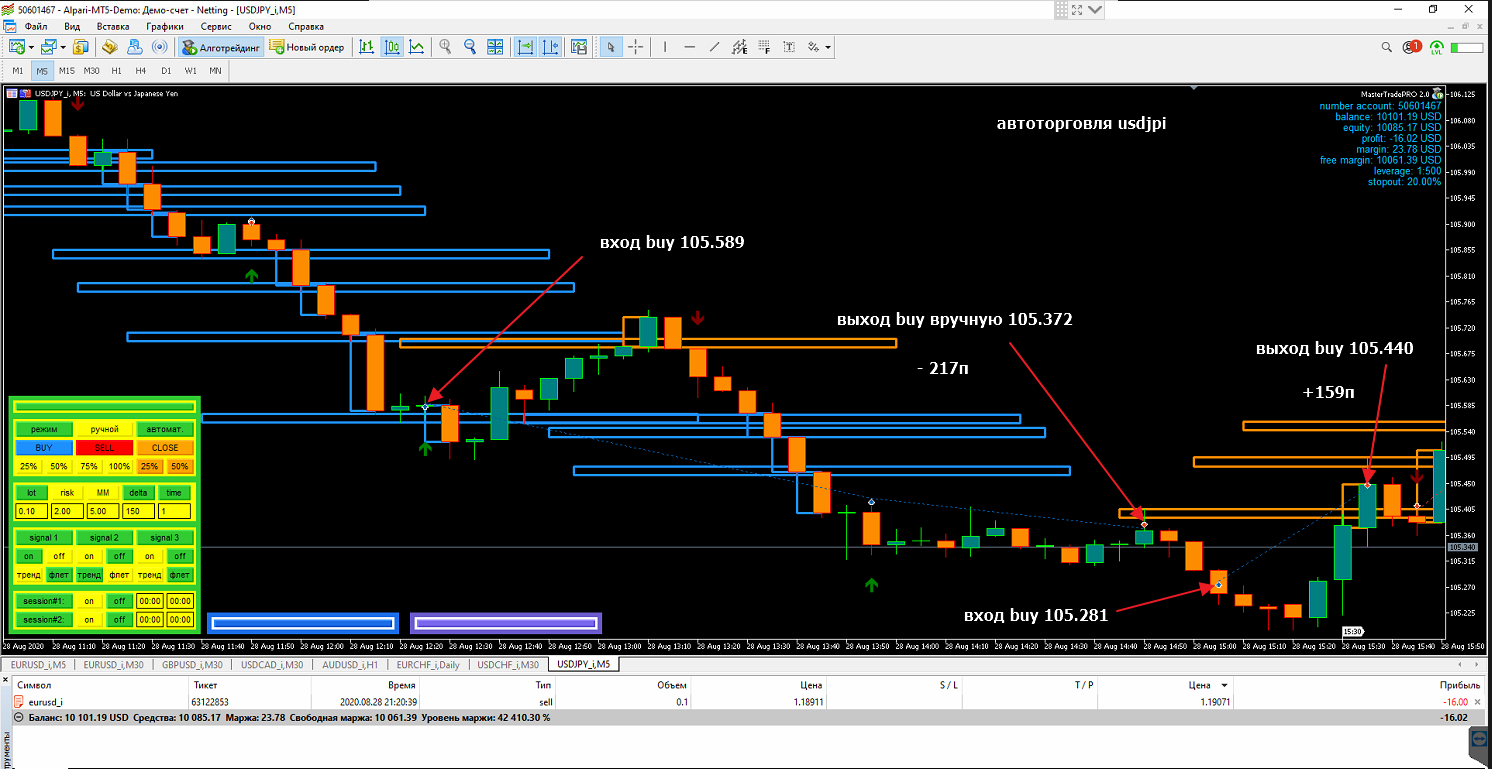The width and height of the screenshot is (1492, 769).
Task: Tile chart windows with the grid icon
Action: coord(495,47)
